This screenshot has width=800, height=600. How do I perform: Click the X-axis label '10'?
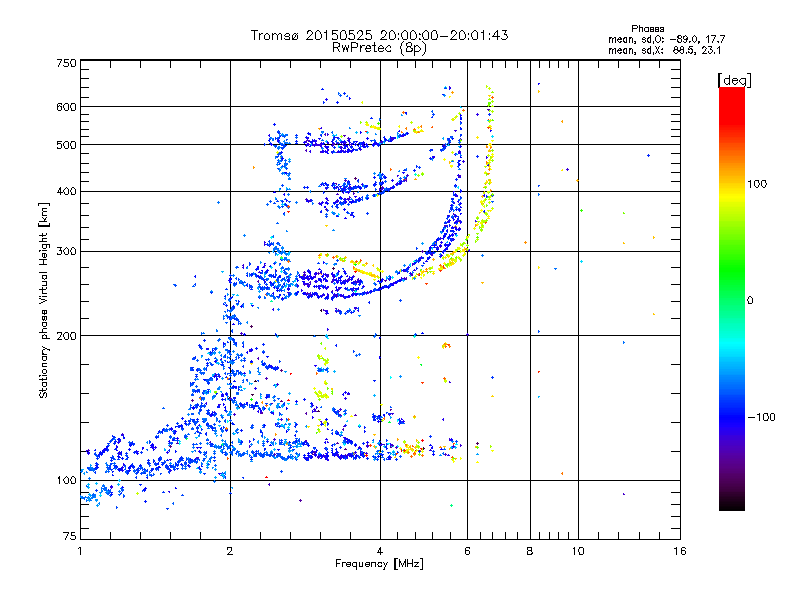pos(578,551)
